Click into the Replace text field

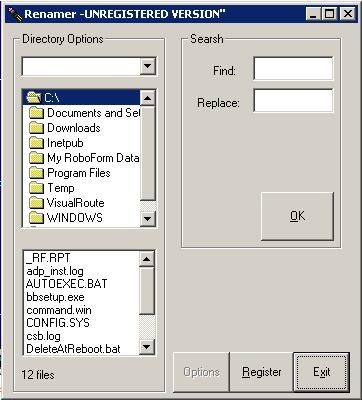click(293, 101)
